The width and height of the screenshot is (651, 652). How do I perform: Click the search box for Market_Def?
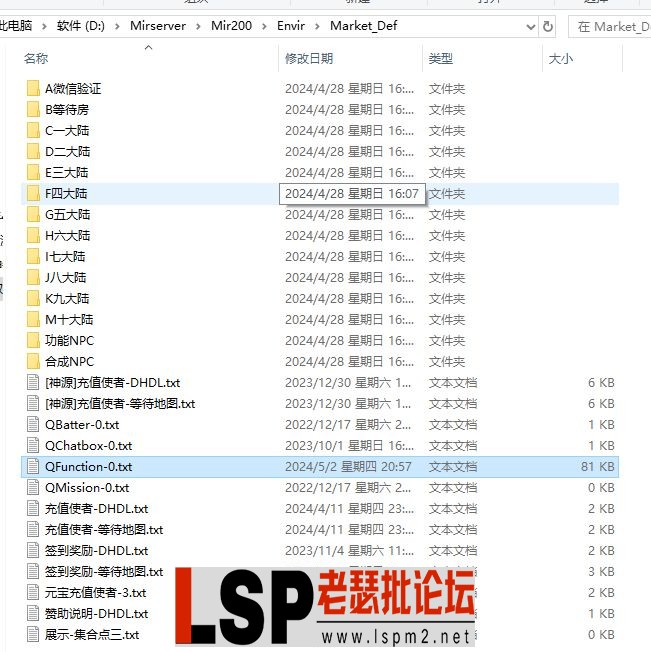610,27
